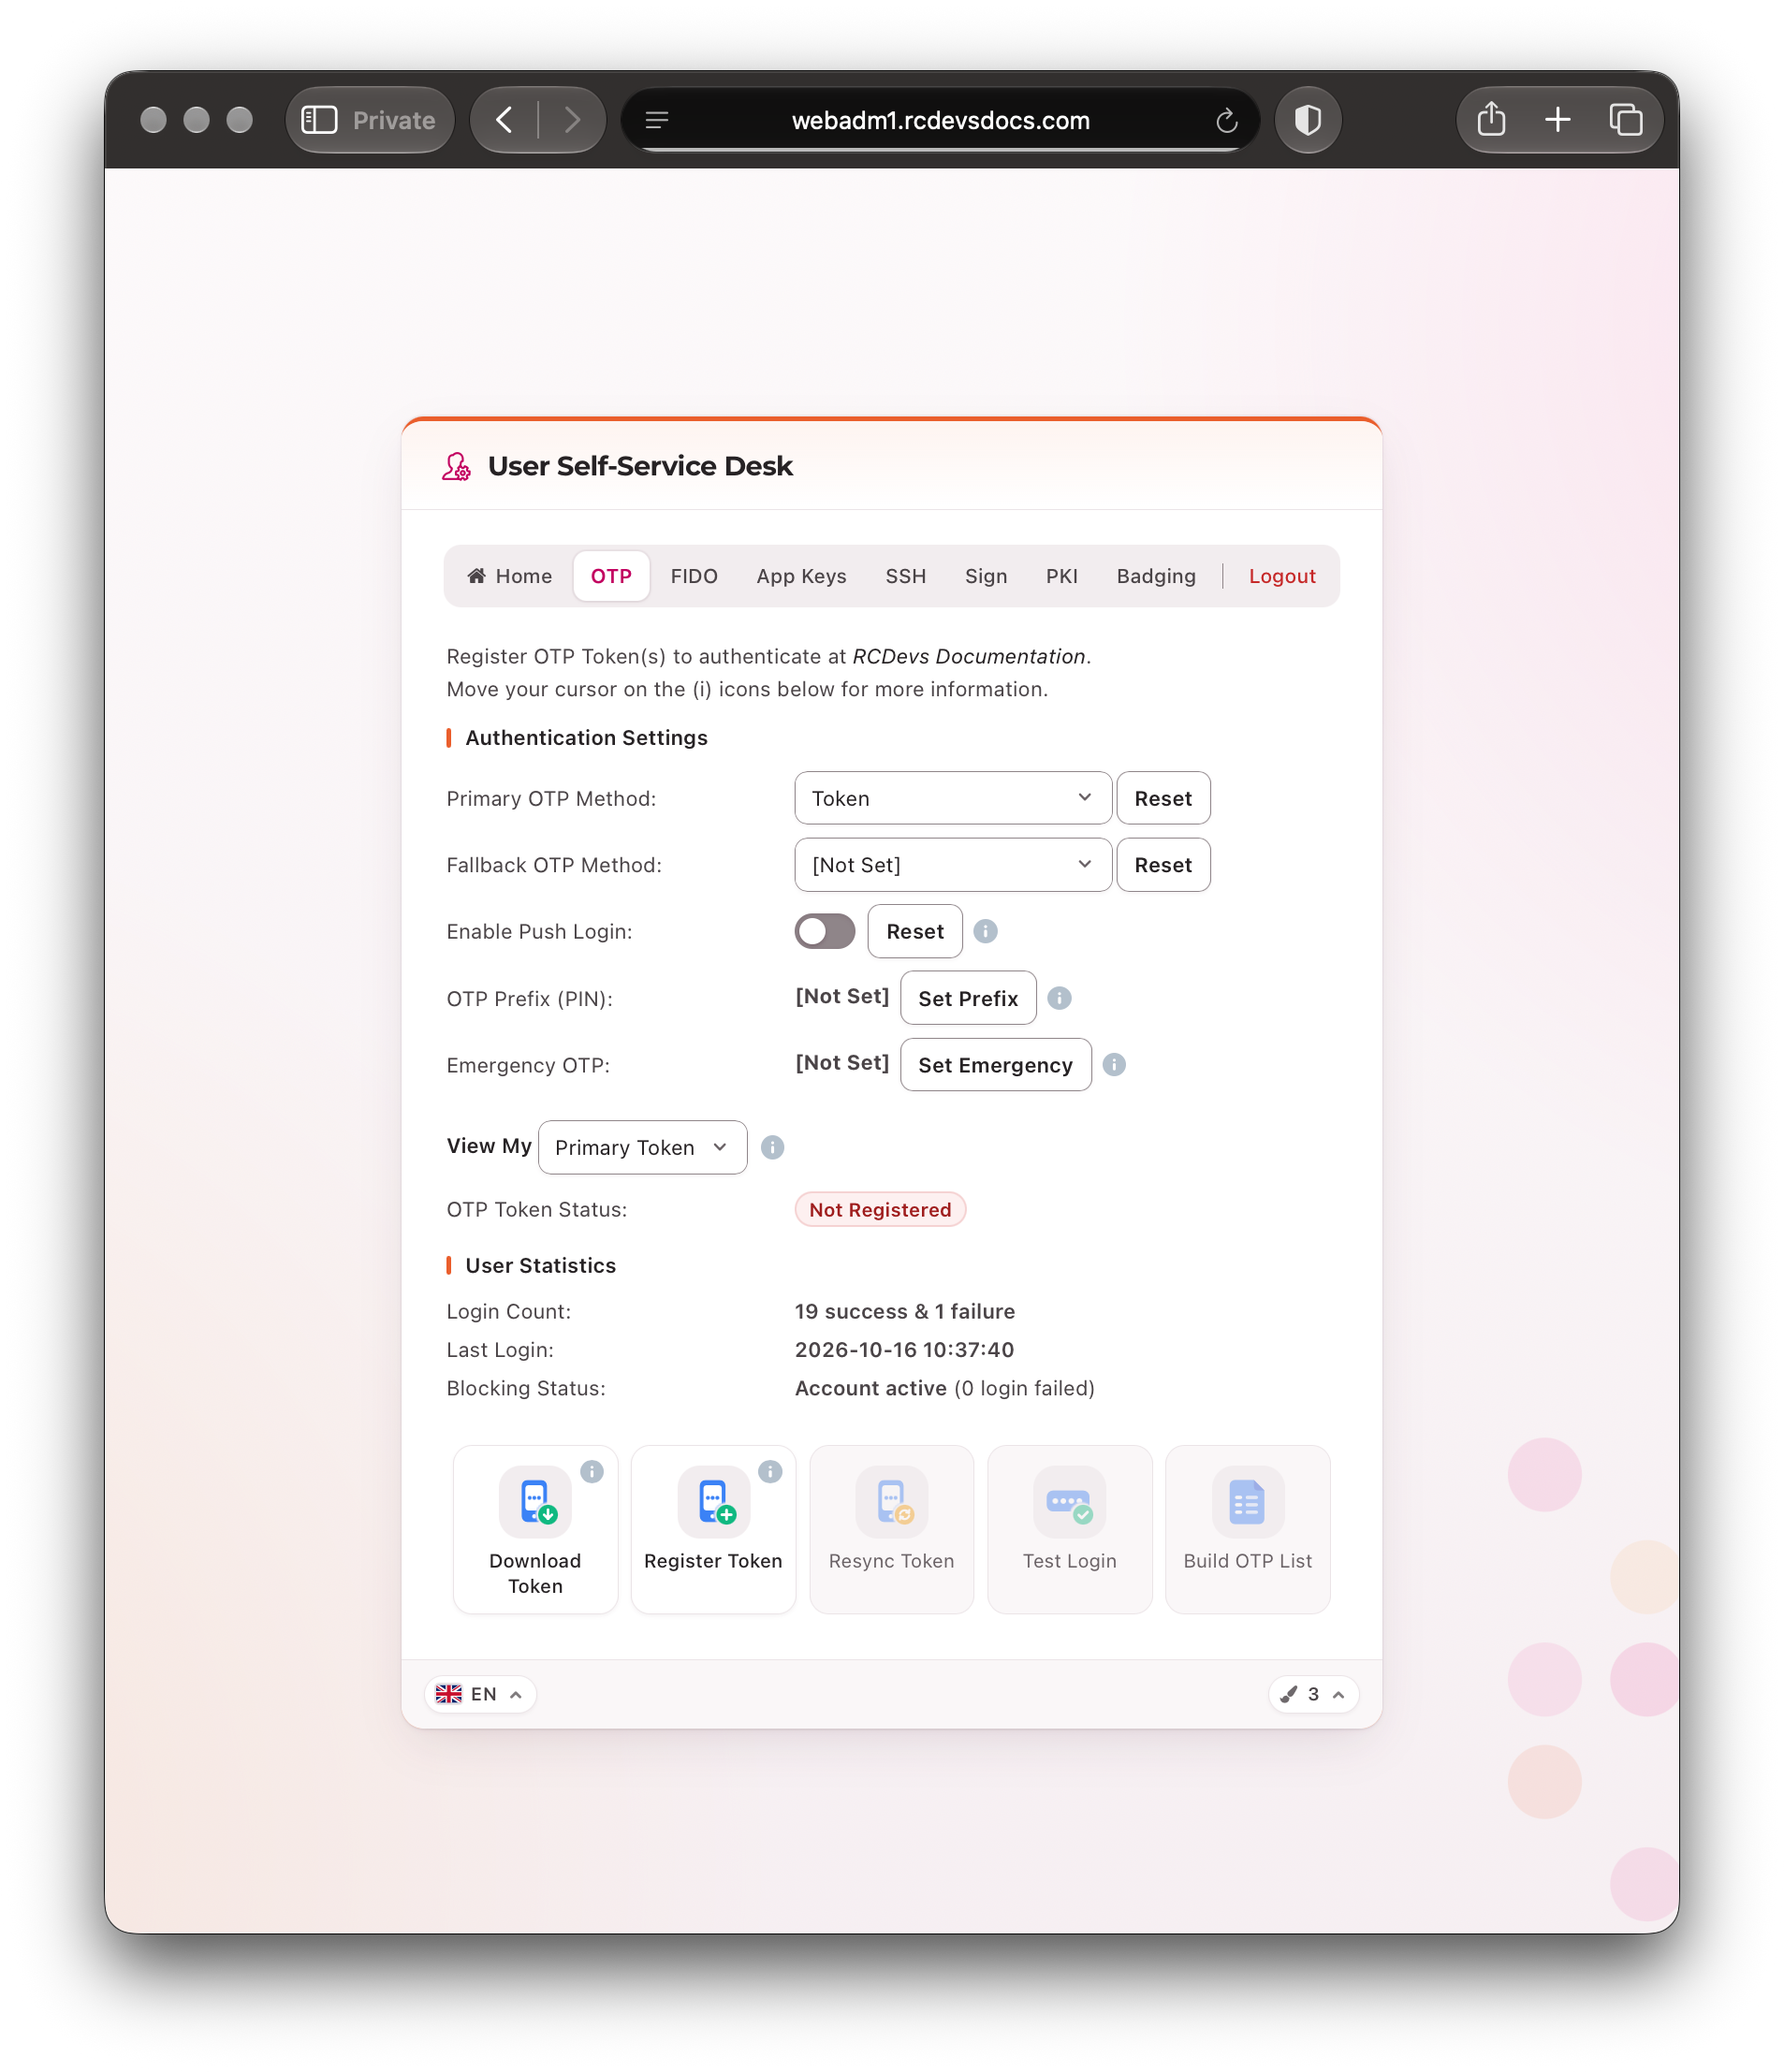Click info icon next to Enable Push Login
1784x2072 pixels.
click(985, 931)
